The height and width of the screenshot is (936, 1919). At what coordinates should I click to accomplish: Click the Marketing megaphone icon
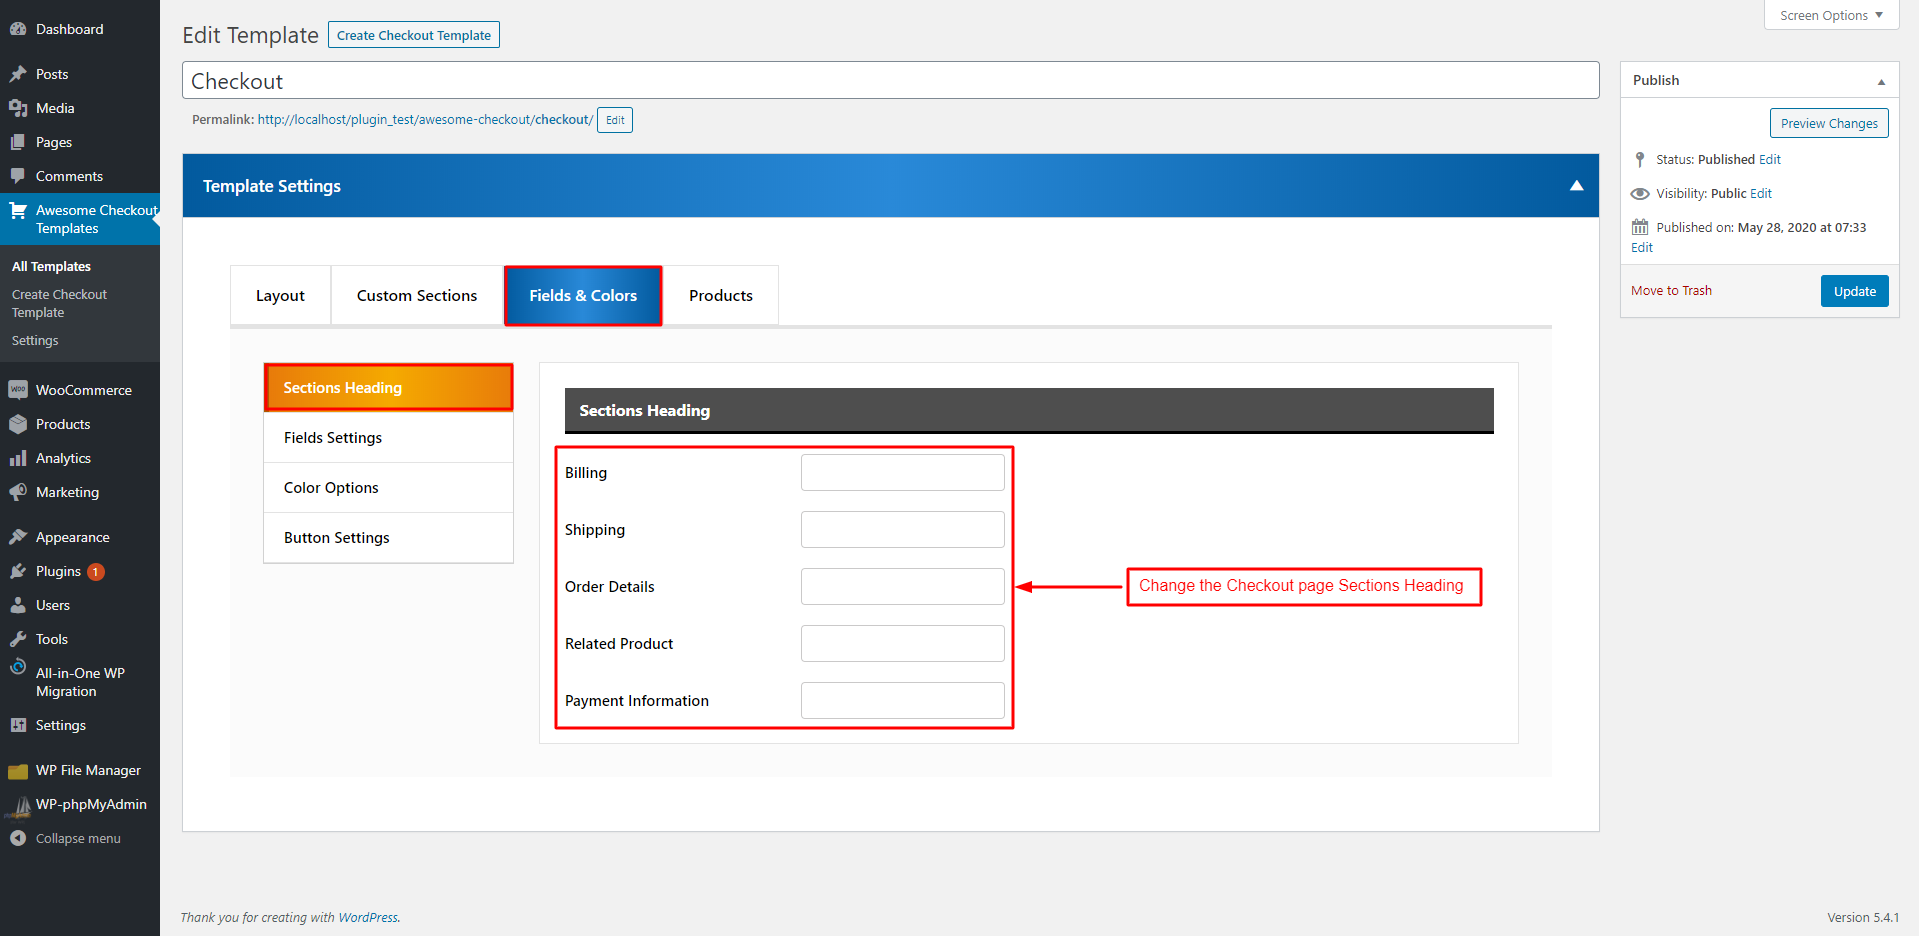18,492
